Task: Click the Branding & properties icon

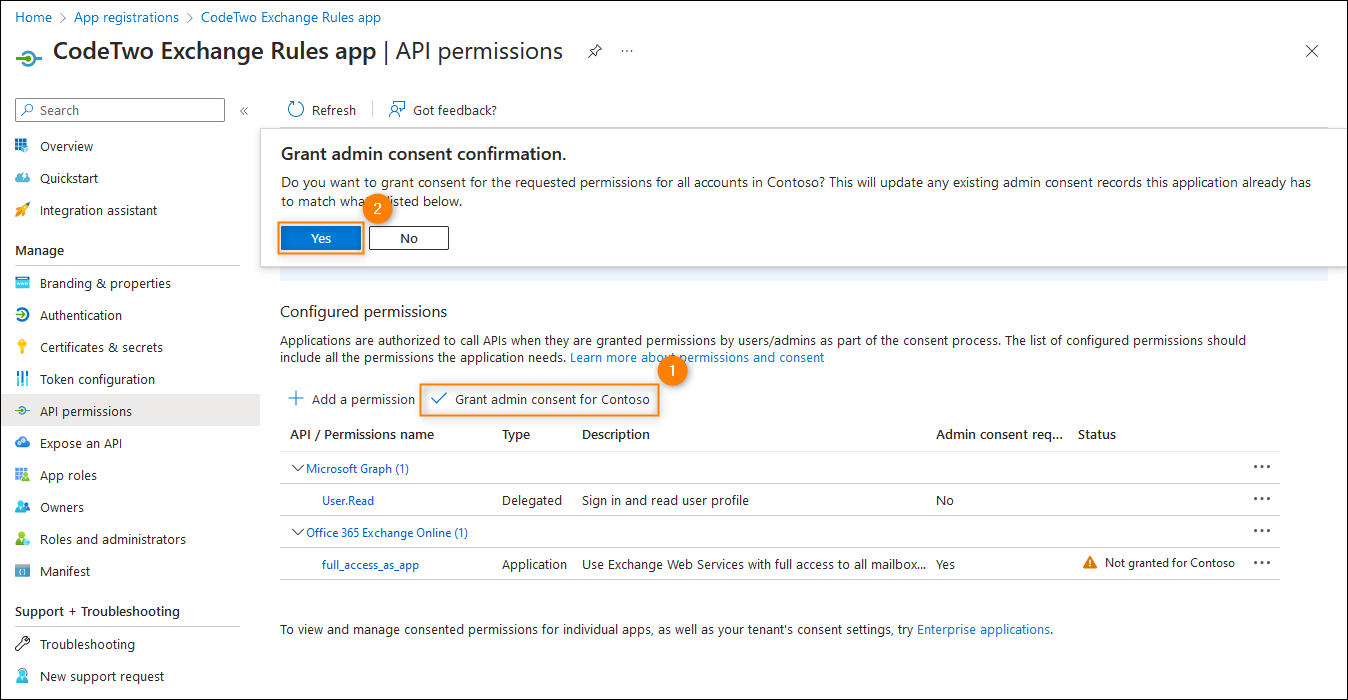Action: (x=22, y=283)
